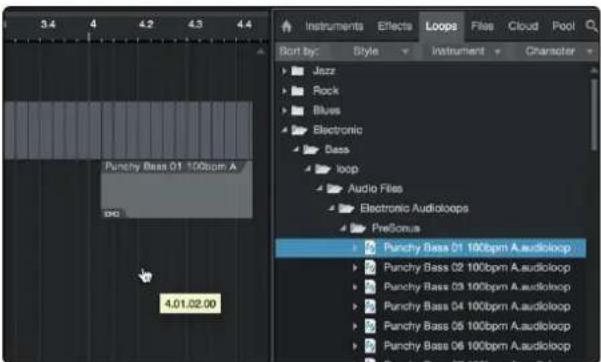The height and width of the screenshot is (362, 601).
Task: Click the Rock folder icon
Action: [x=297, y=91]
